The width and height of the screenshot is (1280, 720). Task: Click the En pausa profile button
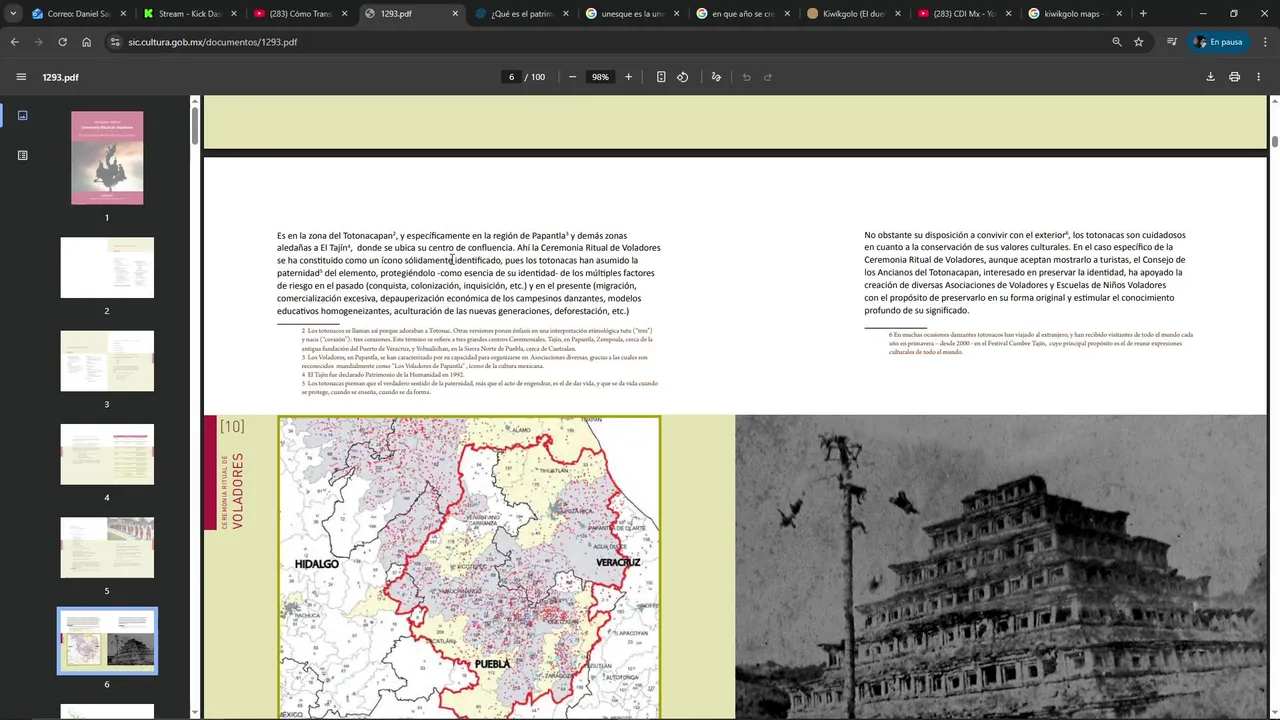[1218, 42]
